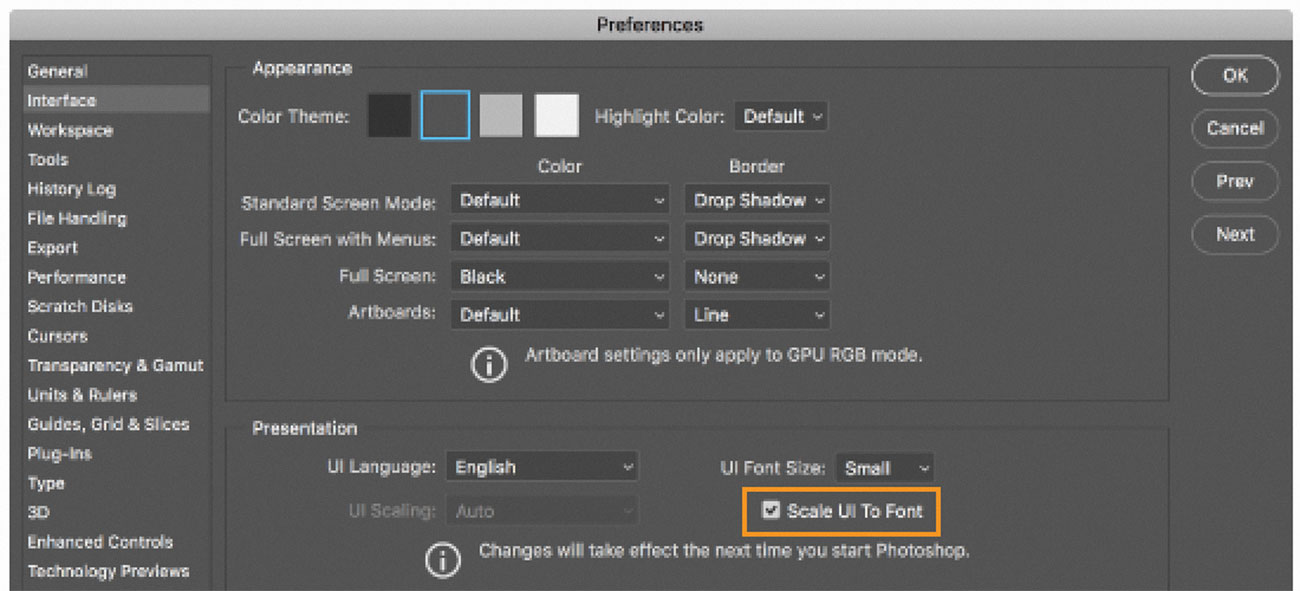
Task: Open Standard Screen Mode color dropdown
Action: tap(560, 200)
